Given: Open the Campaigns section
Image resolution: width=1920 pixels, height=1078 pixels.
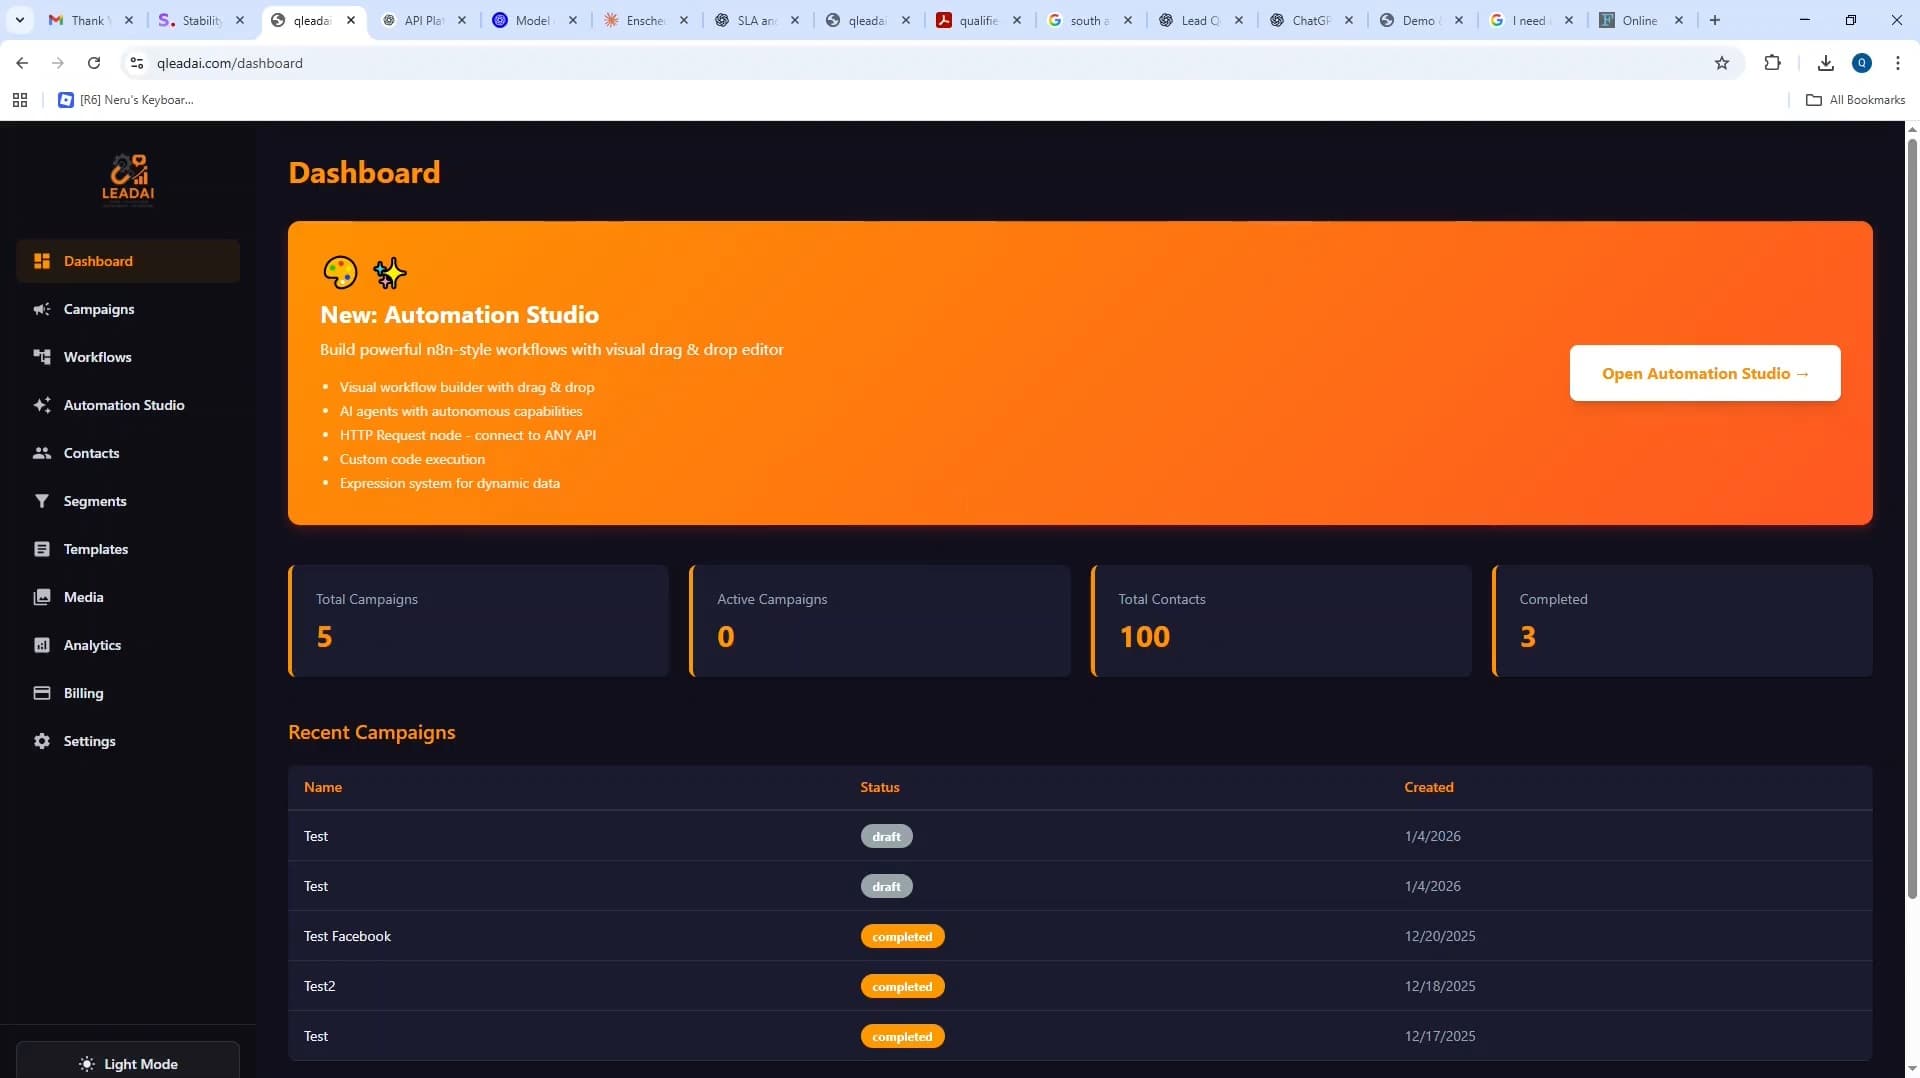Looking at the screenshot, I should (99, 309).
